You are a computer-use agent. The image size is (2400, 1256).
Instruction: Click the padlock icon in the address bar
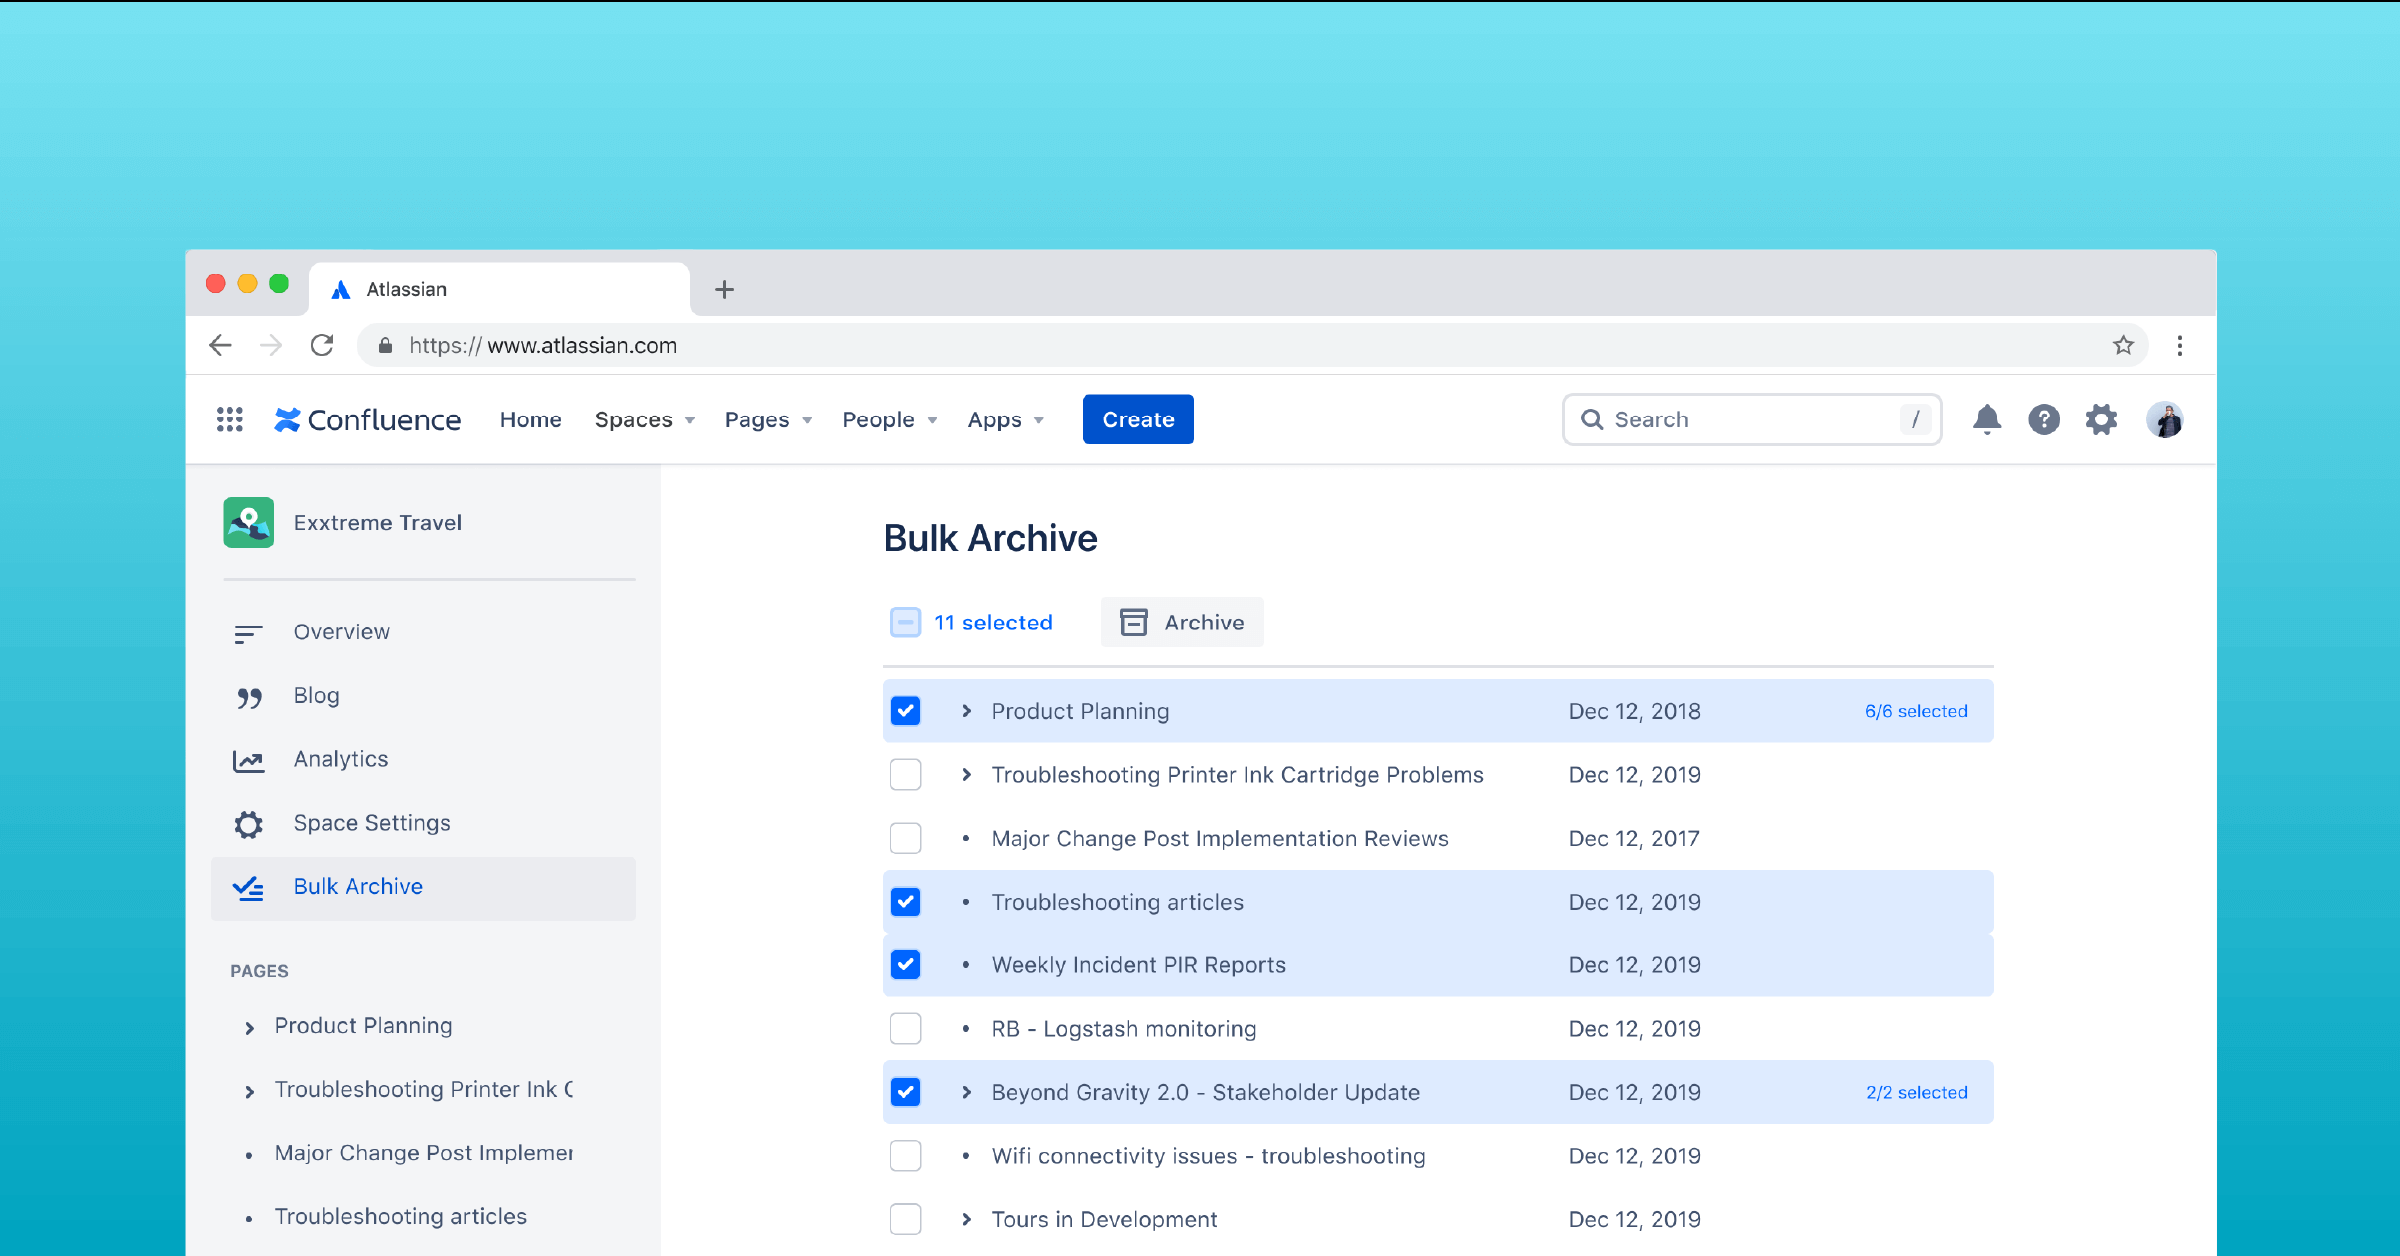point(385,346)
